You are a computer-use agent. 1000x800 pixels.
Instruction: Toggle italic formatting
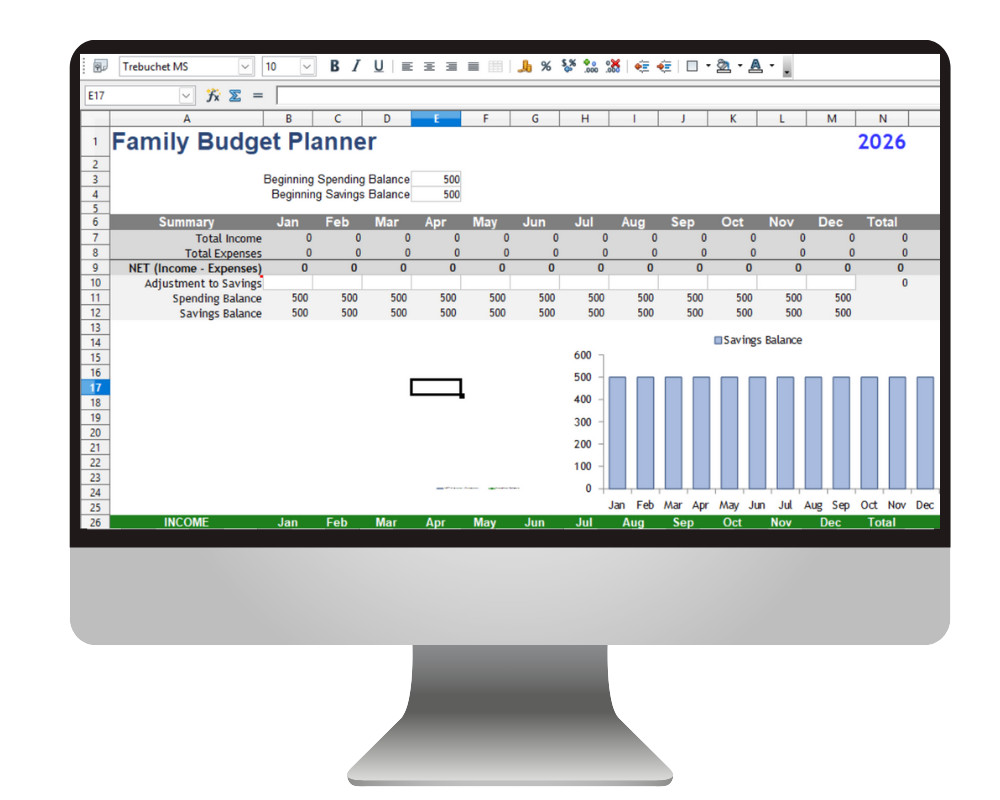click(356, 66)
